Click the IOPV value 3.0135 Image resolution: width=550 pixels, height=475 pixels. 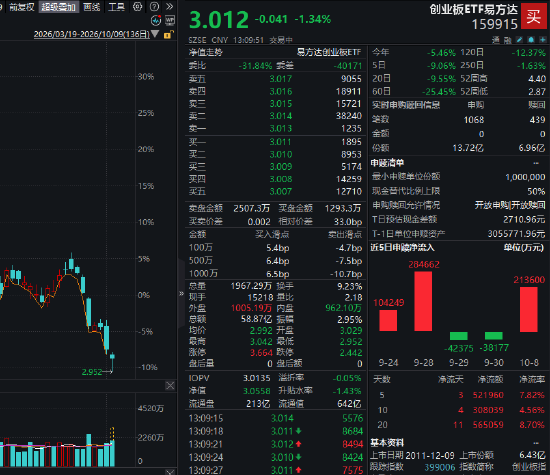click(257, 378)
